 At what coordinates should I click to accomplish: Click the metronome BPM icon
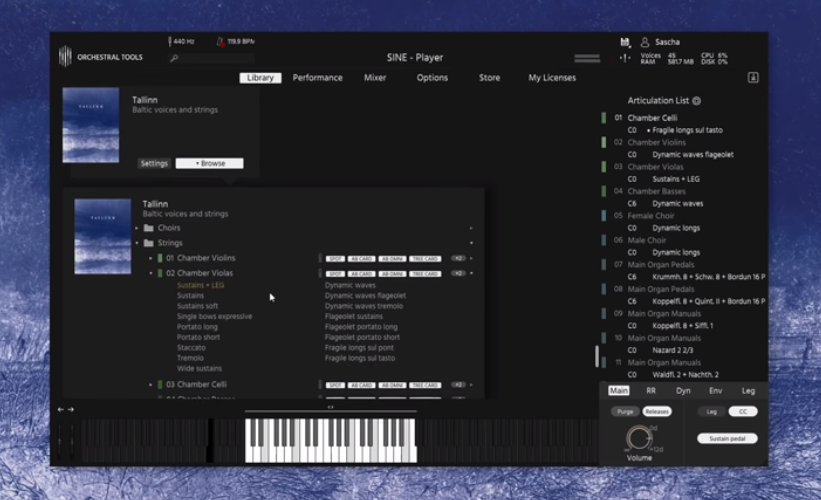click(220, 41)
